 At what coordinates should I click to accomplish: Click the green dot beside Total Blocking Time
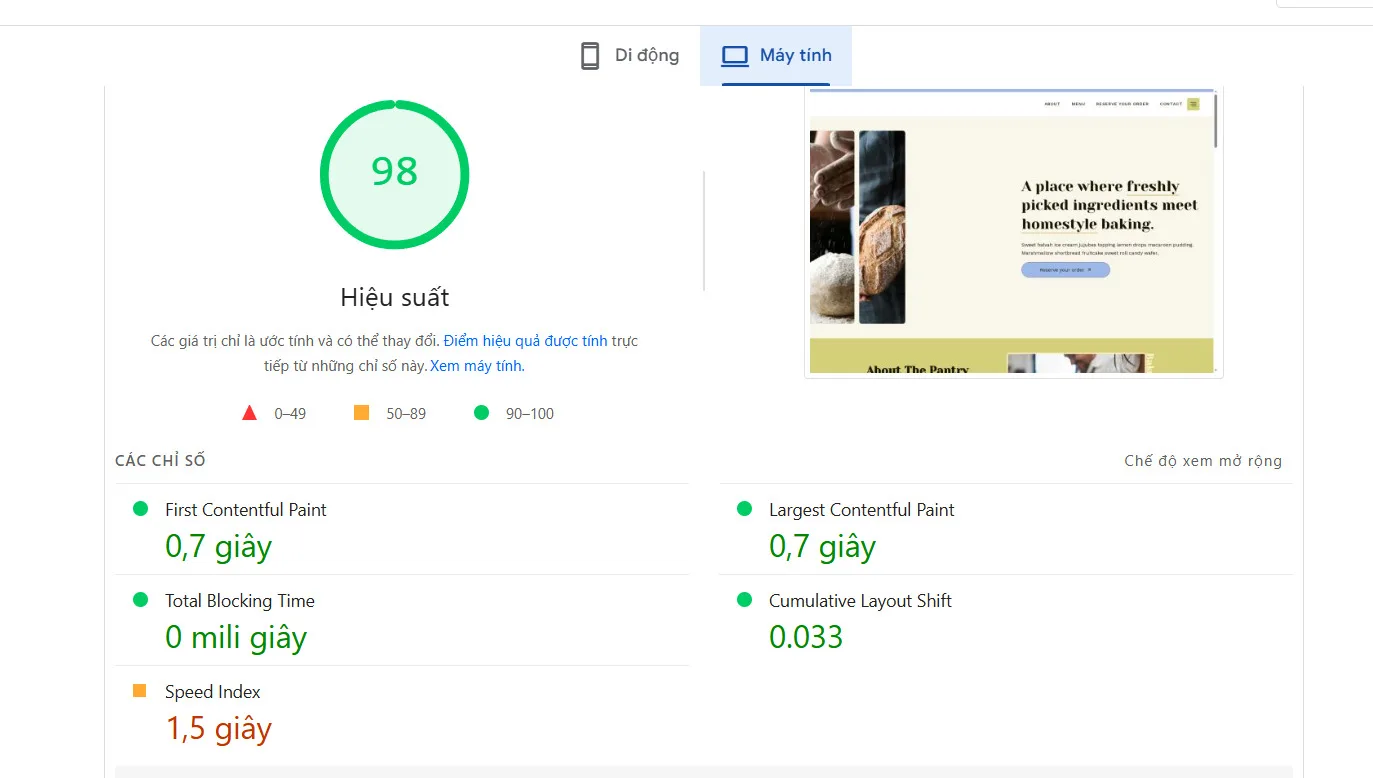tap(140, 600)
